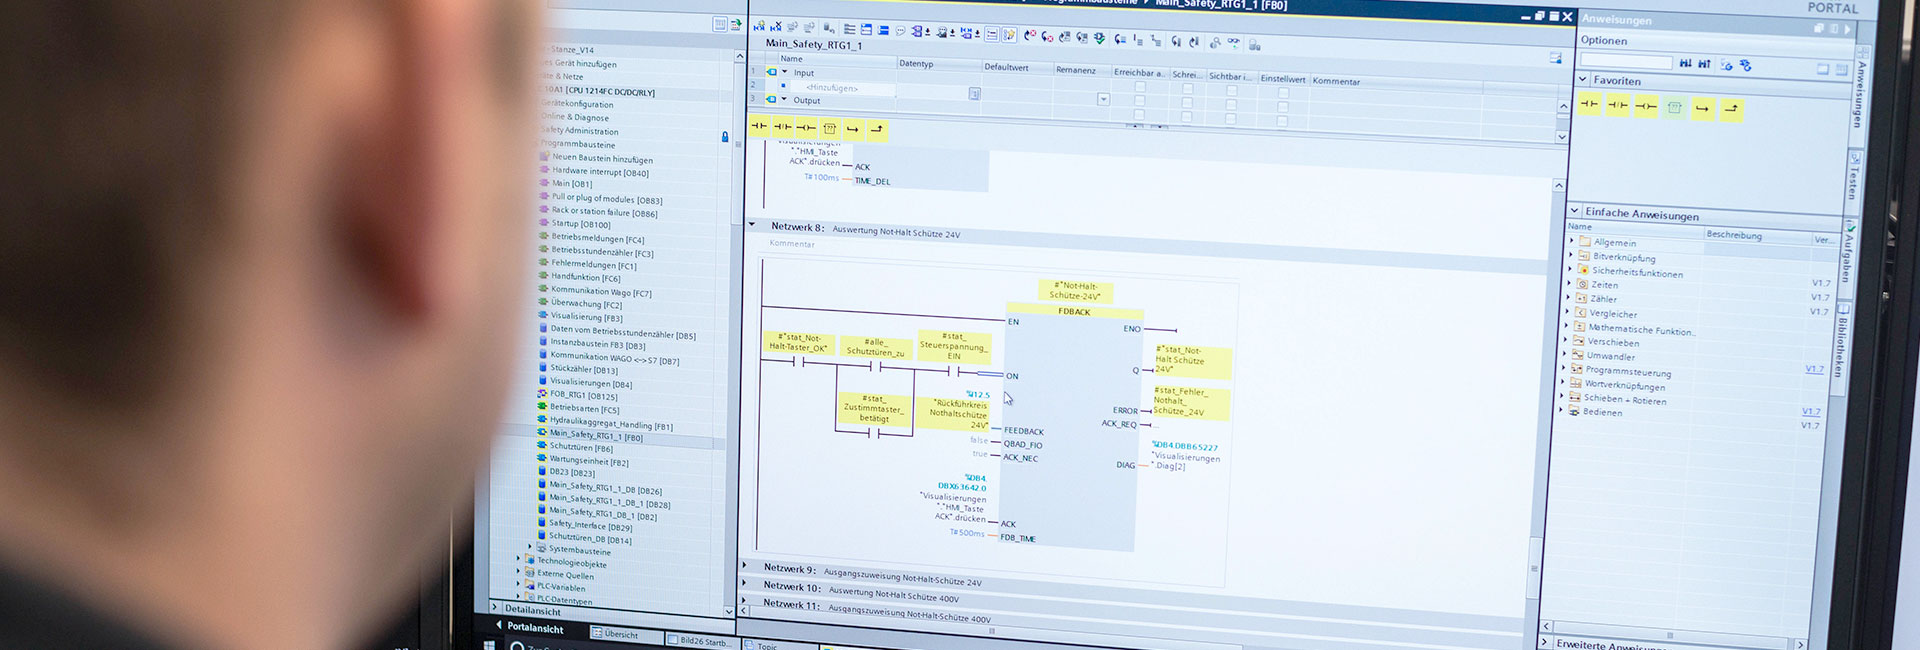
Task: Click the search down icon in Optionen
Action: (x=1686, y=63)
